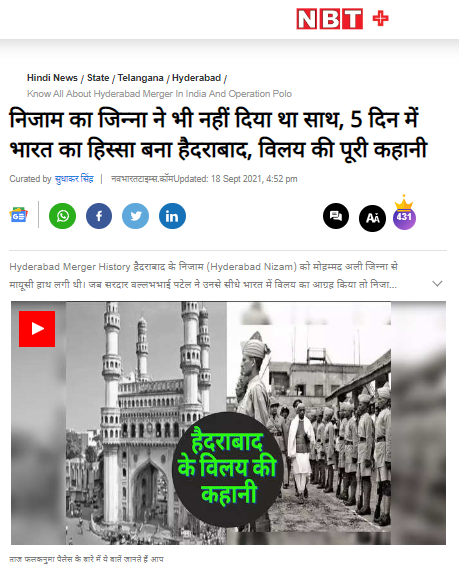Click the article headline text
The height and width of the screenshot is (568, 459).
[218, 134]
